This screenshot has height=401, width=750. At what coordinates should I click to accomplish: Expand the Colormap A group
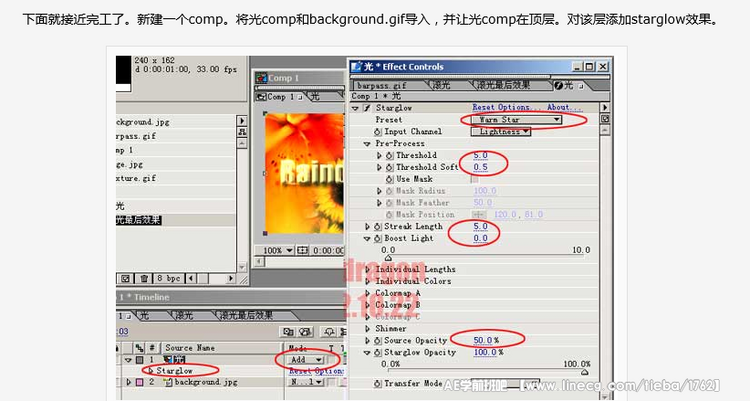tap(367, 293)
